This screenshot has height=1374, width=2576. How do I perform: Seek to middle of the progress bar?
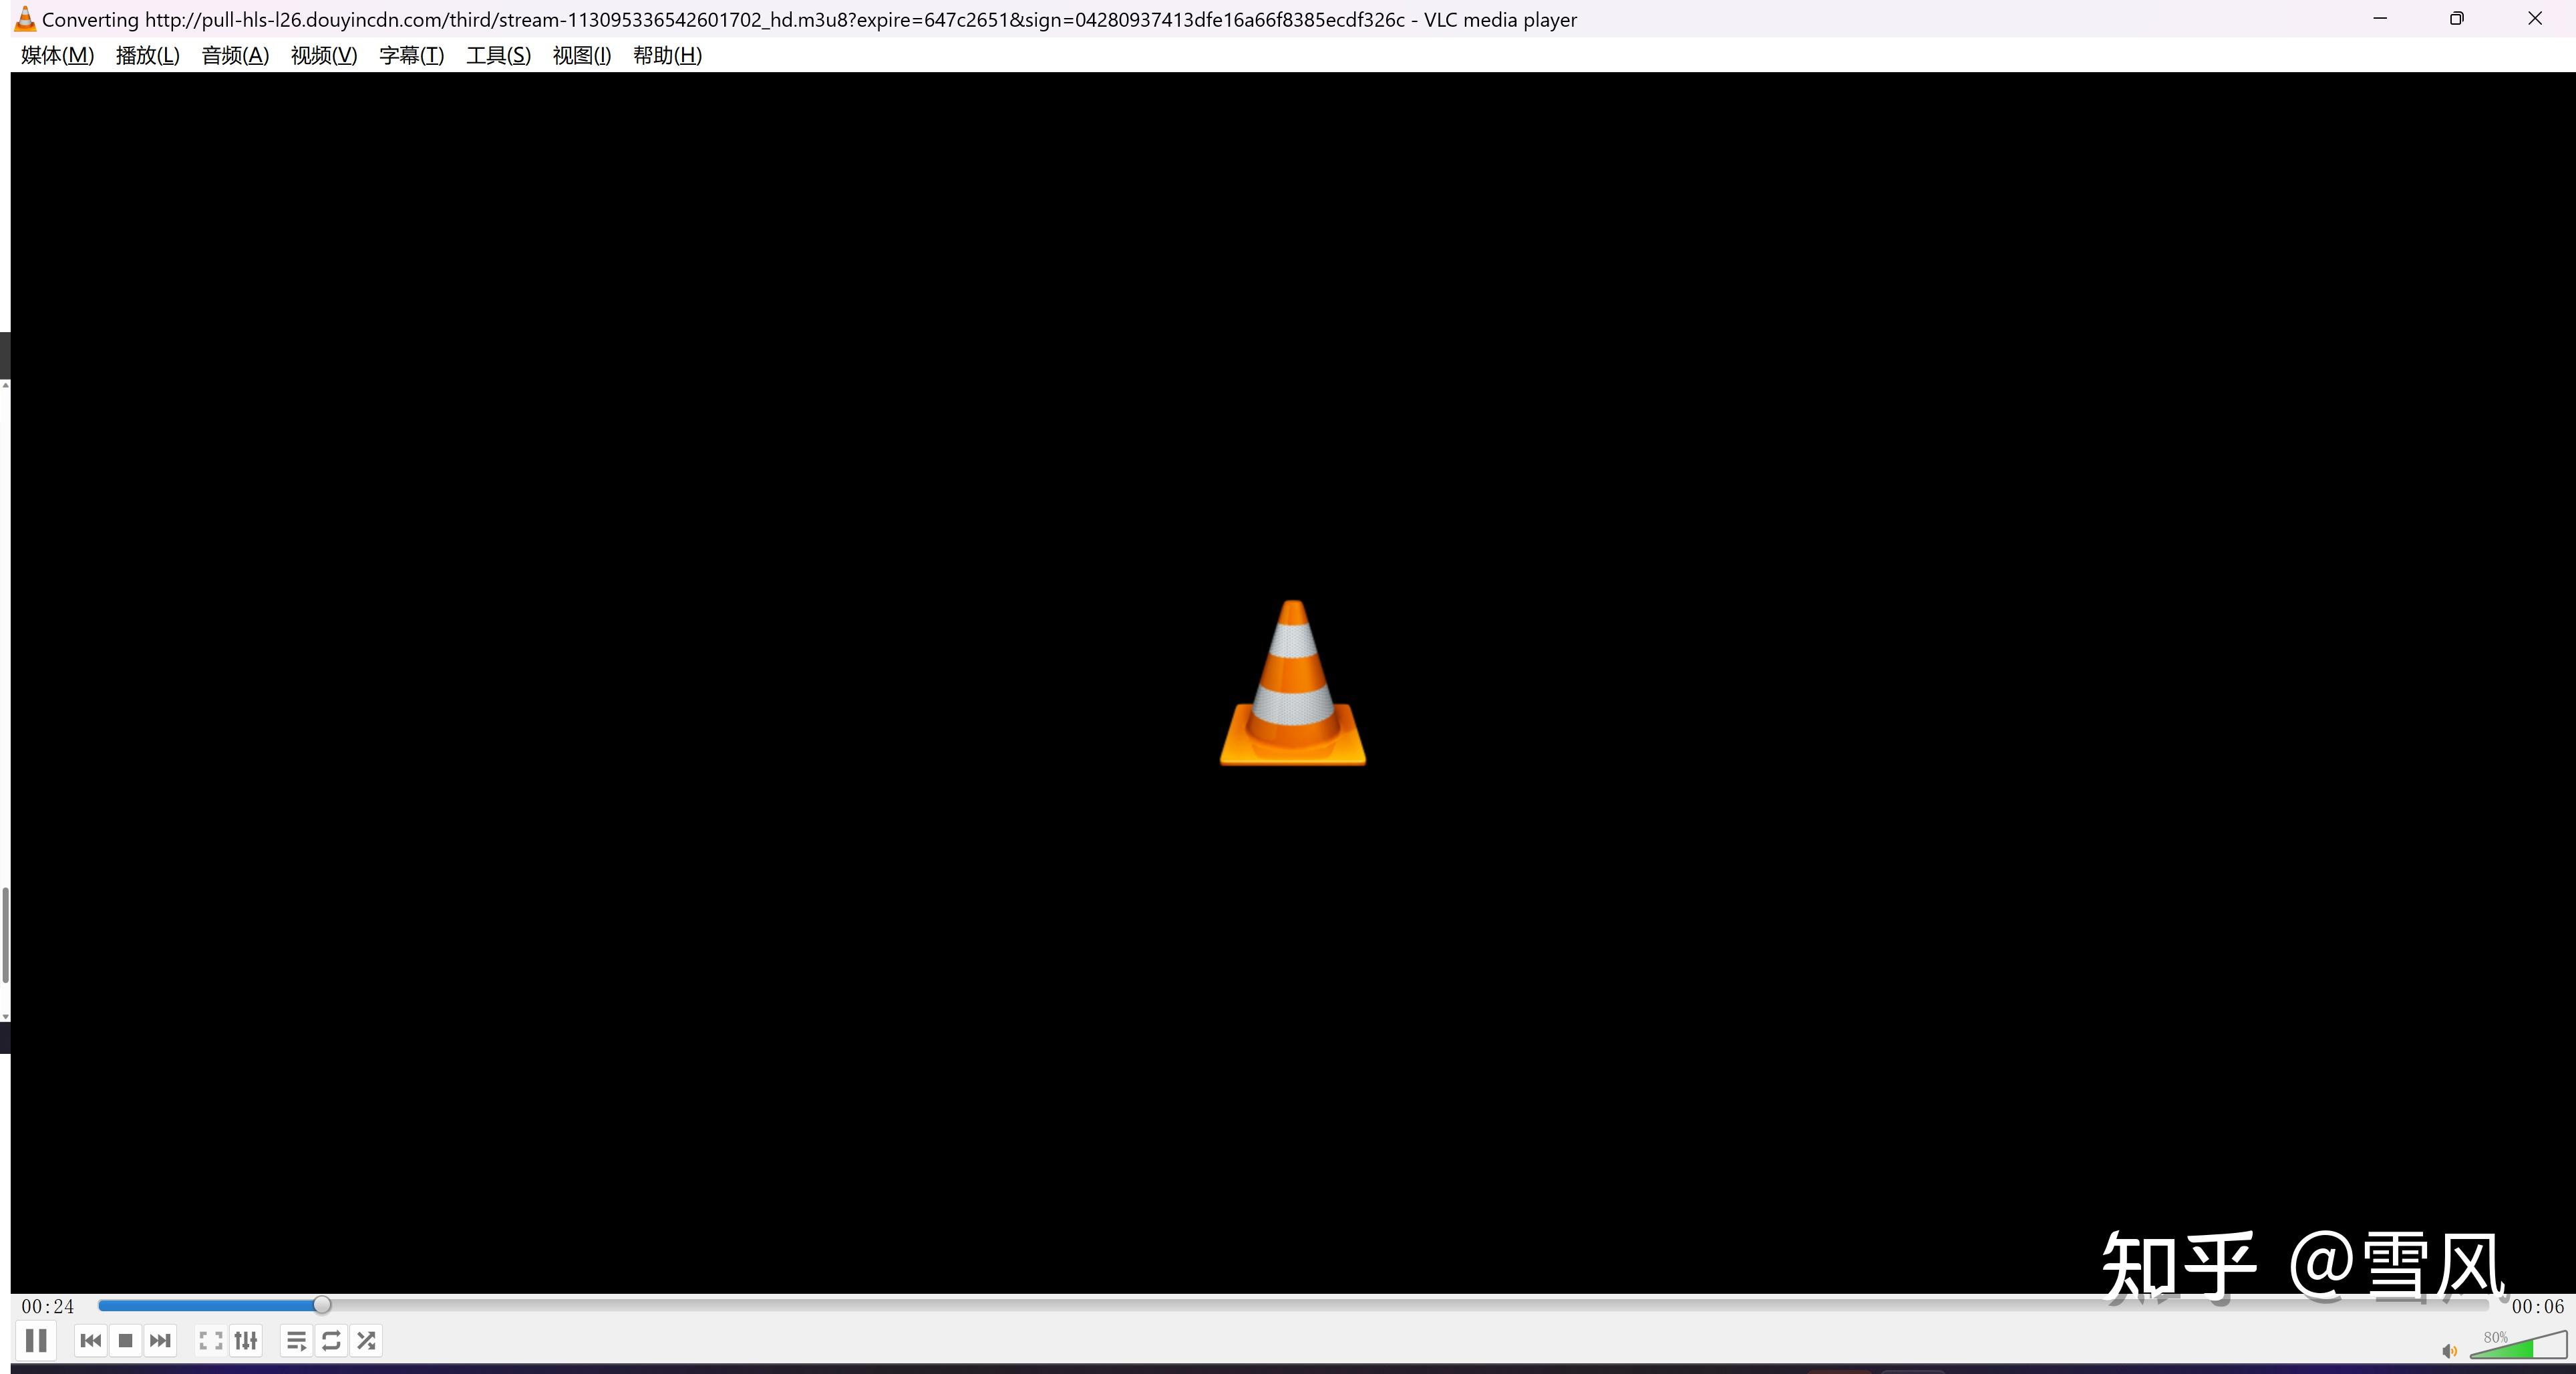(x=1293, y=1305)
